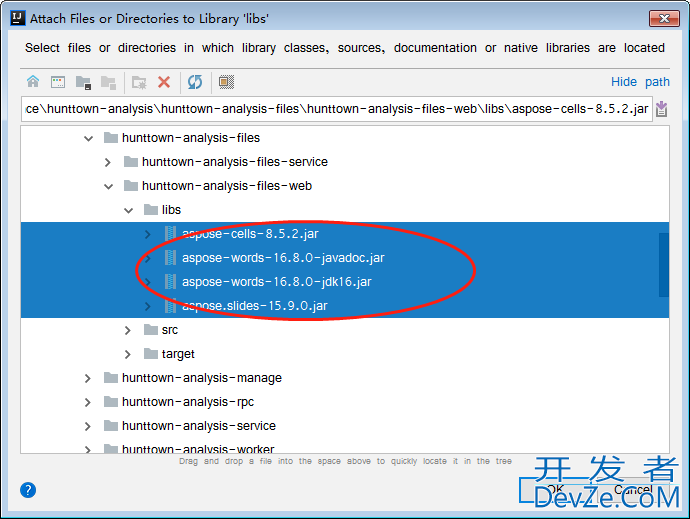The width and height of the screenshot is (690, 519).
Task: Click folder icon of hunttown-analysis-rpc
Action: (111, 402)
